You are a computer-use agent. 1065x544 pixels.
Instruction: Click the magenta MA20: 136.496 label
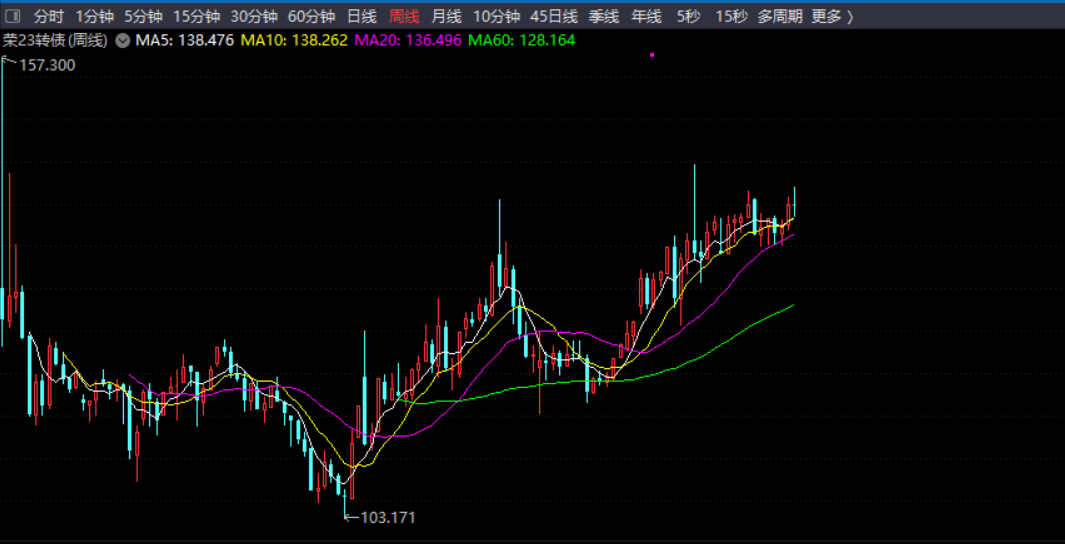click(409, 41)
